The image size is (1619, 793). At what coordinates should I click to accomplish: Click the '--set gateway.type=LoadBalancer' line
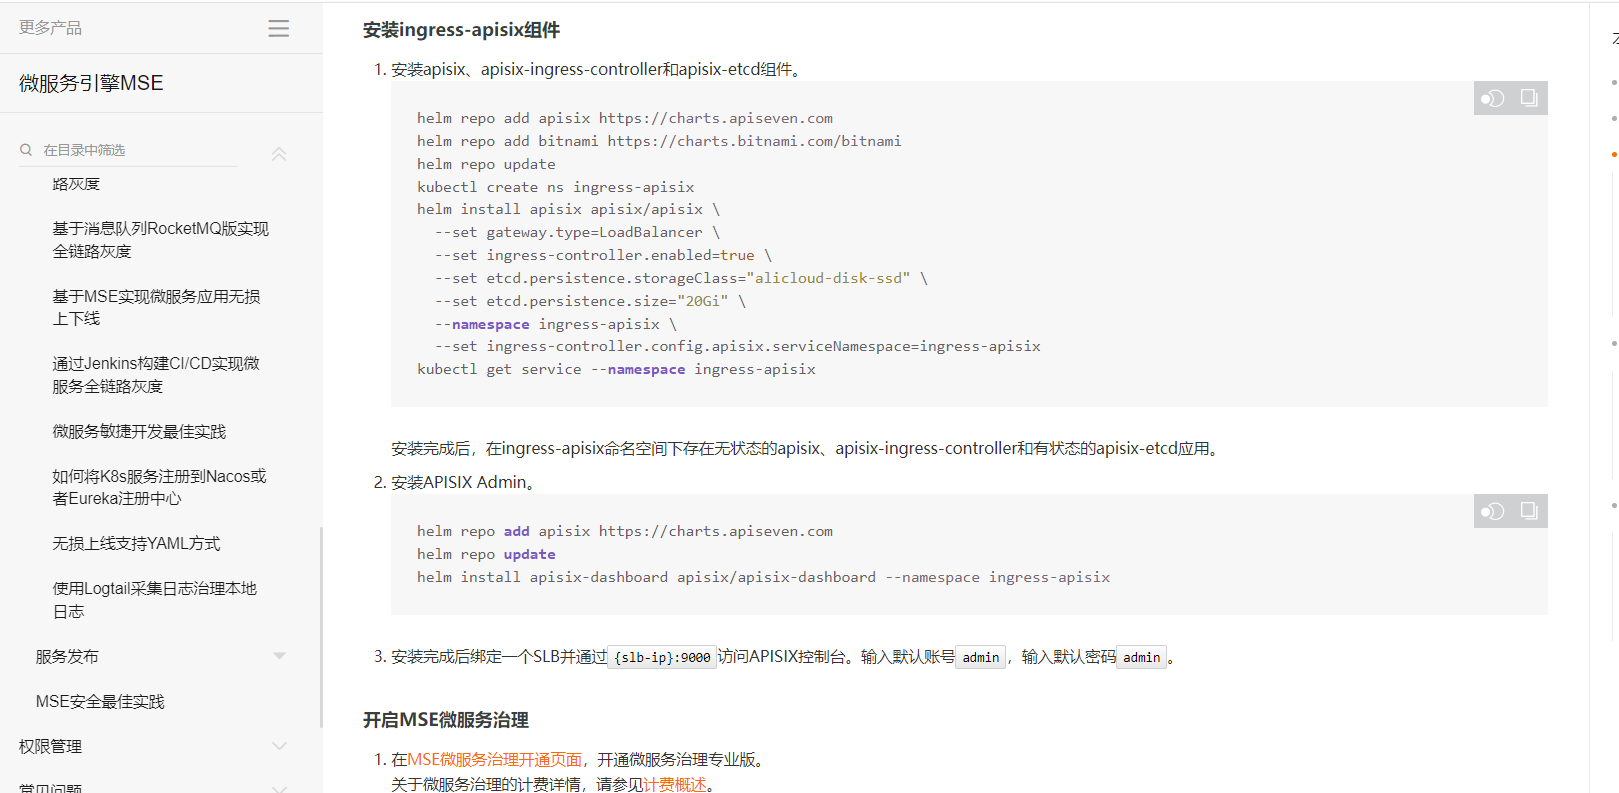pos(577,232)
